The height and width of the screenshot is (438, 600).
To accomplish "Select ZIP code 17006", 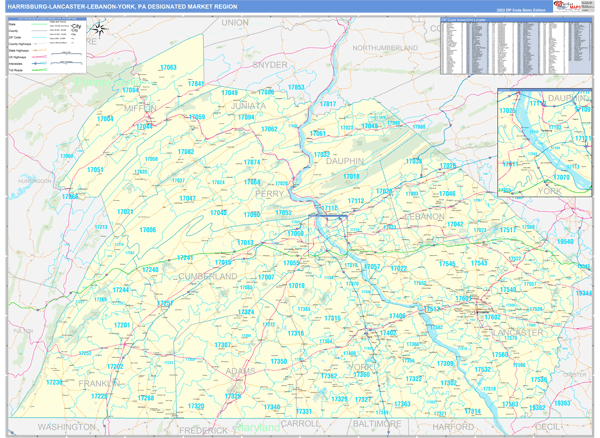I will 148,230.
